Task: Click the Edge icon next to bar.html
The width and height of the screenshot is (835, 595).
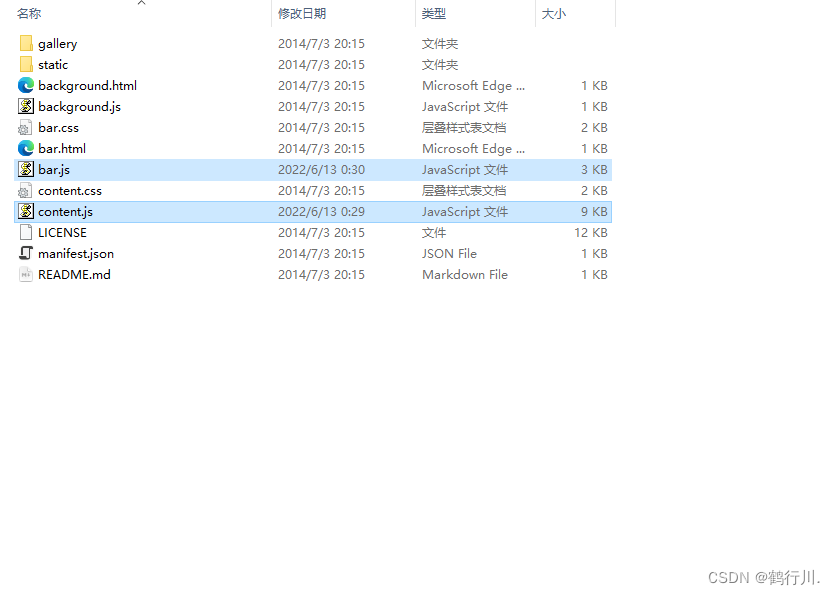Action: pos(24,148)
